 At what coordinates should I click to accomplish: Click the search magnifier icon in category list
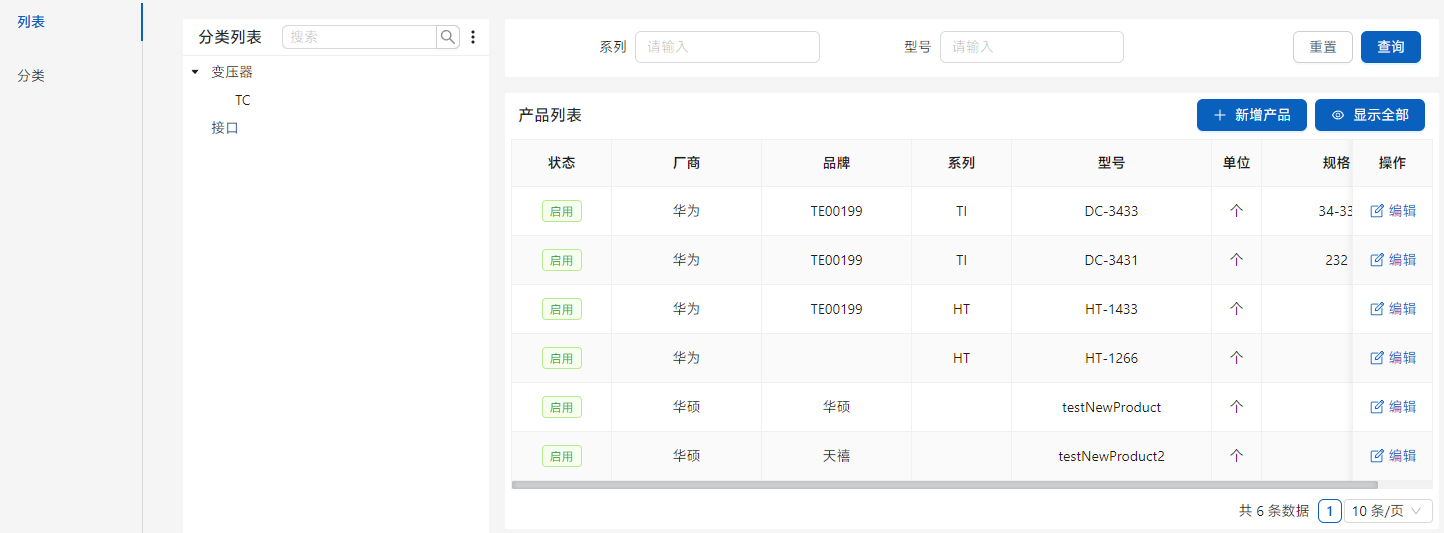448,37
